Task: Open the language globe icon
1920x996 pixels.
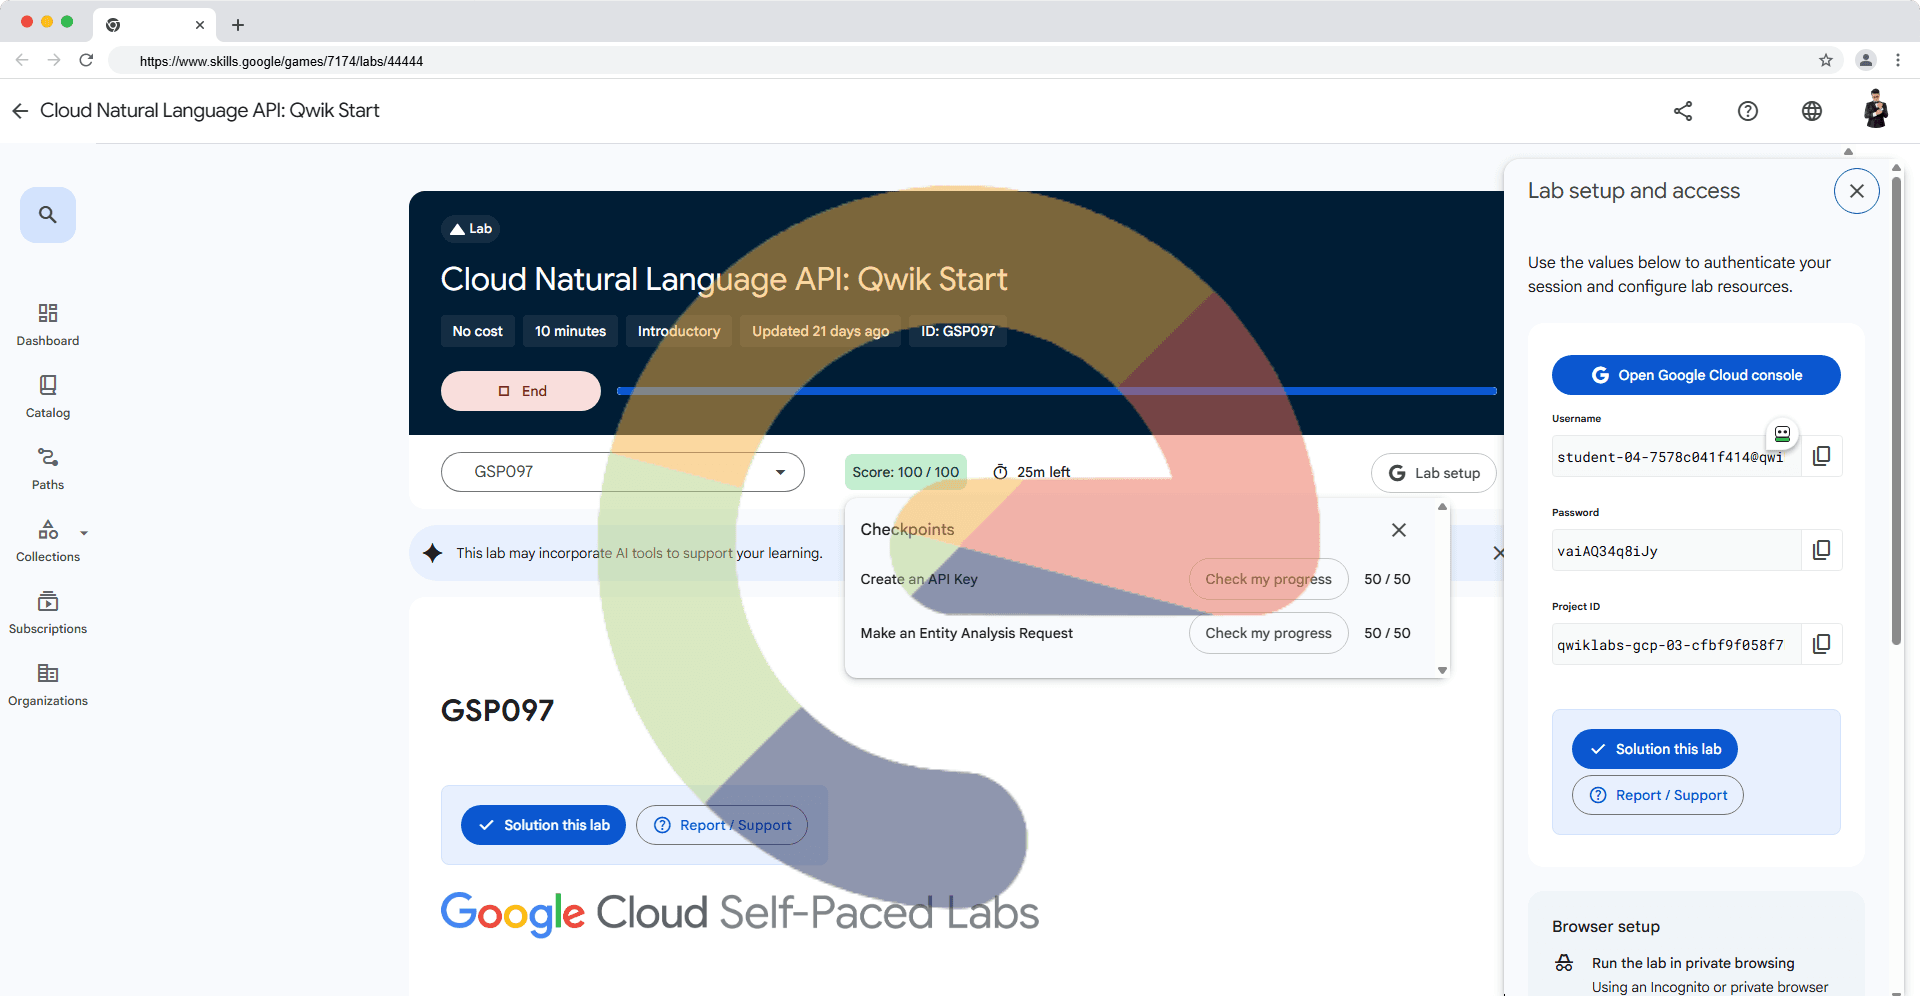Action: [1812, 111]
